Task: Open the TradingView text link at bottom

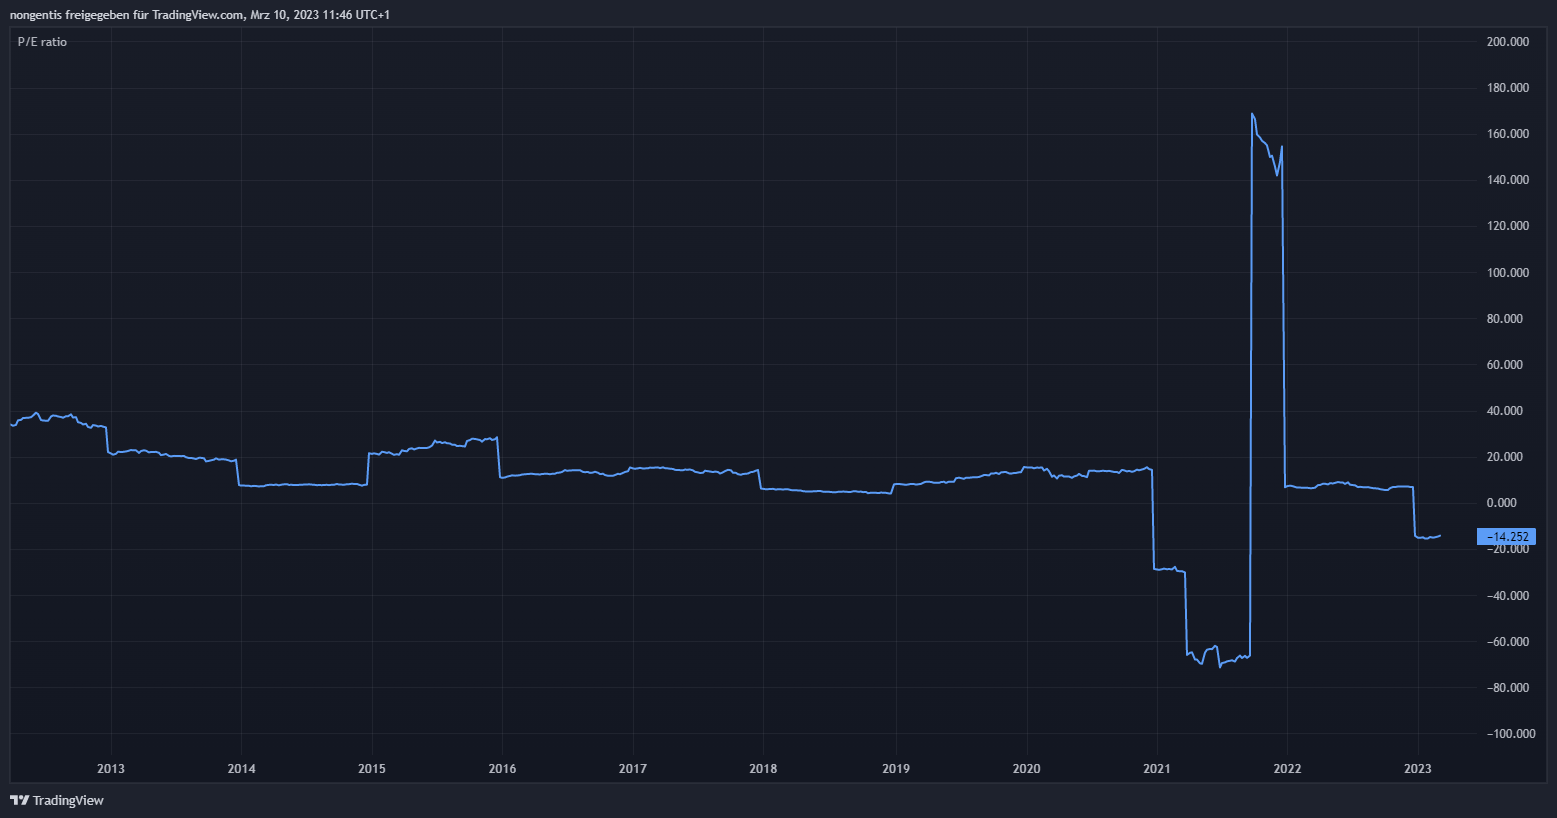Action: (x=68, y=800)
